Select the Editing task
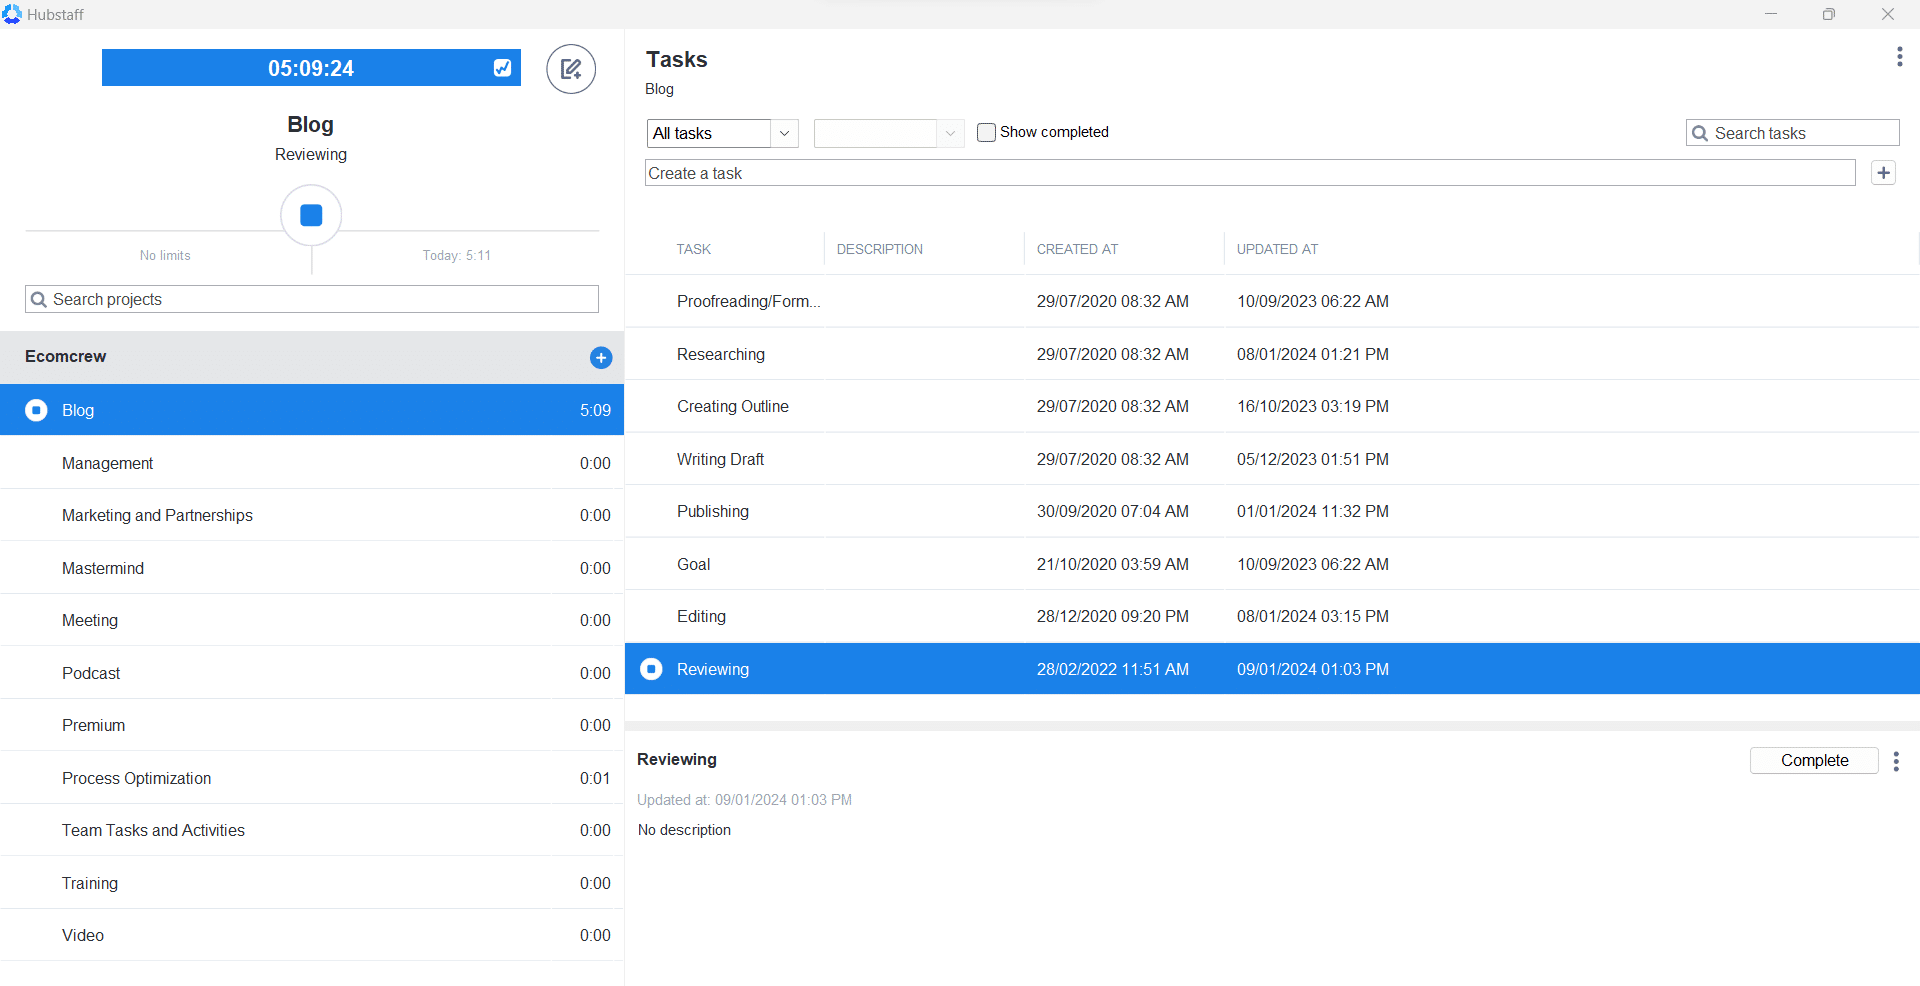1920x986 pixels. pos(1272,616)
